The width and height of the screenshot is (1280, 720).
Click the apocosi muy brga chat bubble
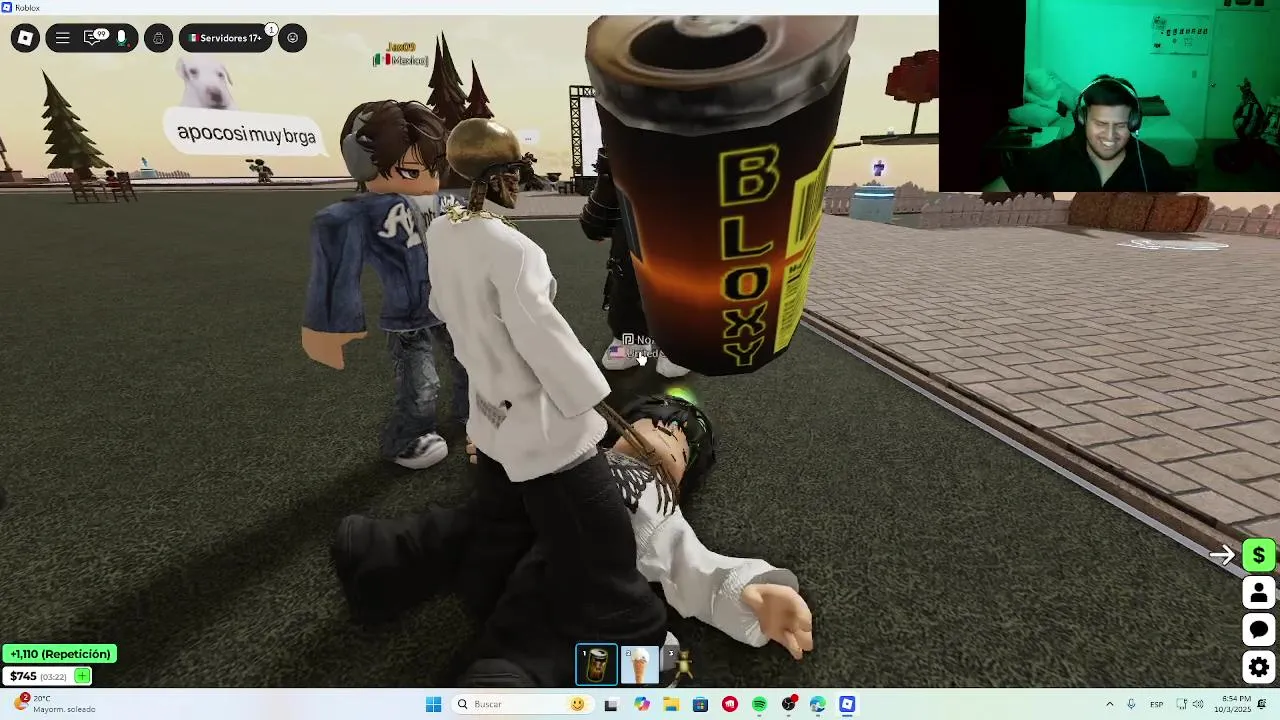point(246,135)
